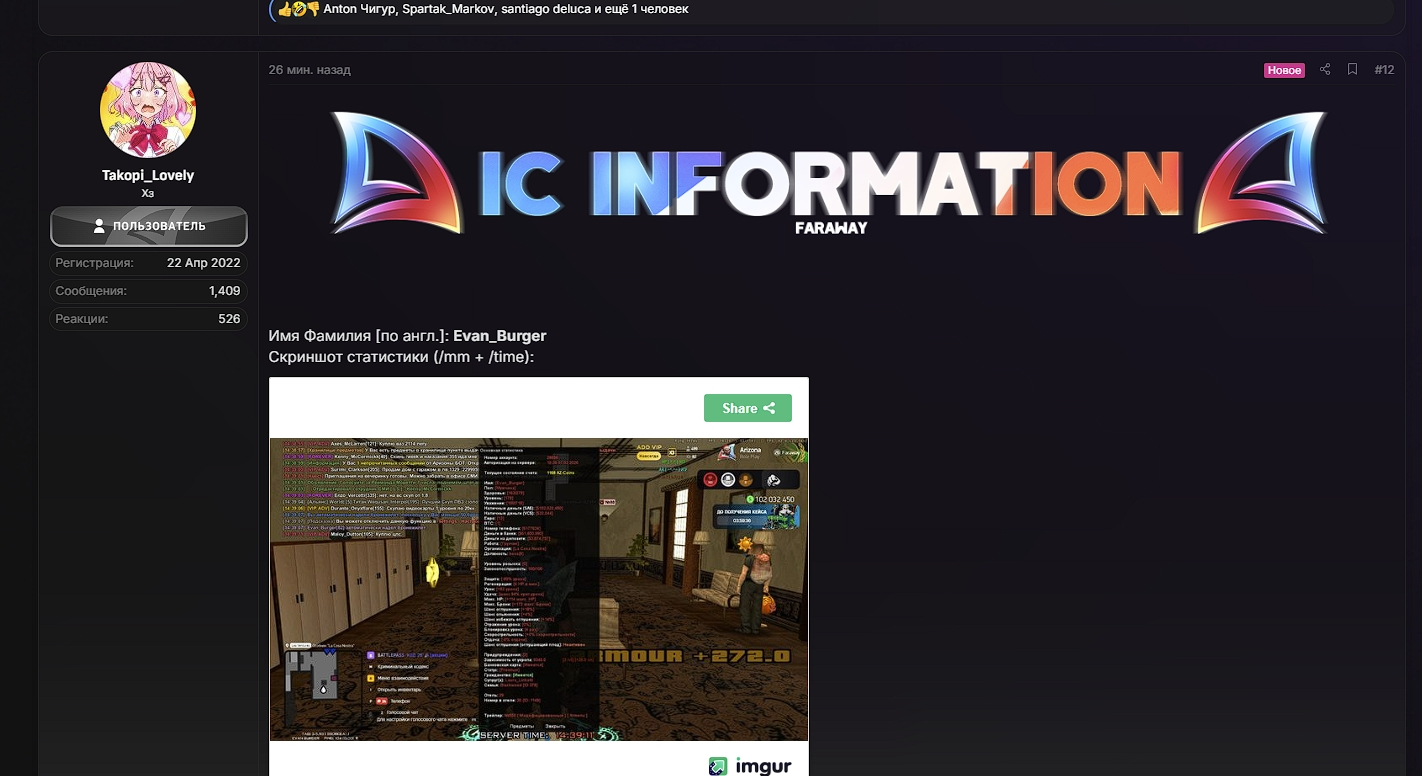The image size is (1422, 776).
Task: Open the list of users starting with Anton Чигур
Action: coord(506,9)
